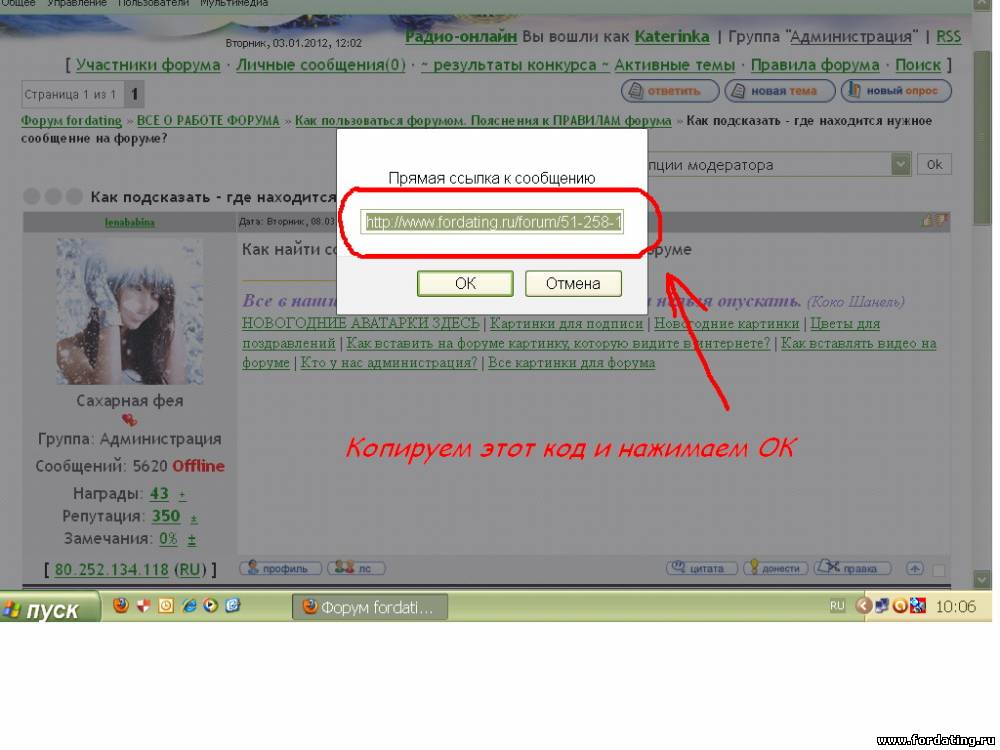Viewport: 1000px width, 750px height.
Task: Open the reputation value 350 link
Action: pos(166,516)
